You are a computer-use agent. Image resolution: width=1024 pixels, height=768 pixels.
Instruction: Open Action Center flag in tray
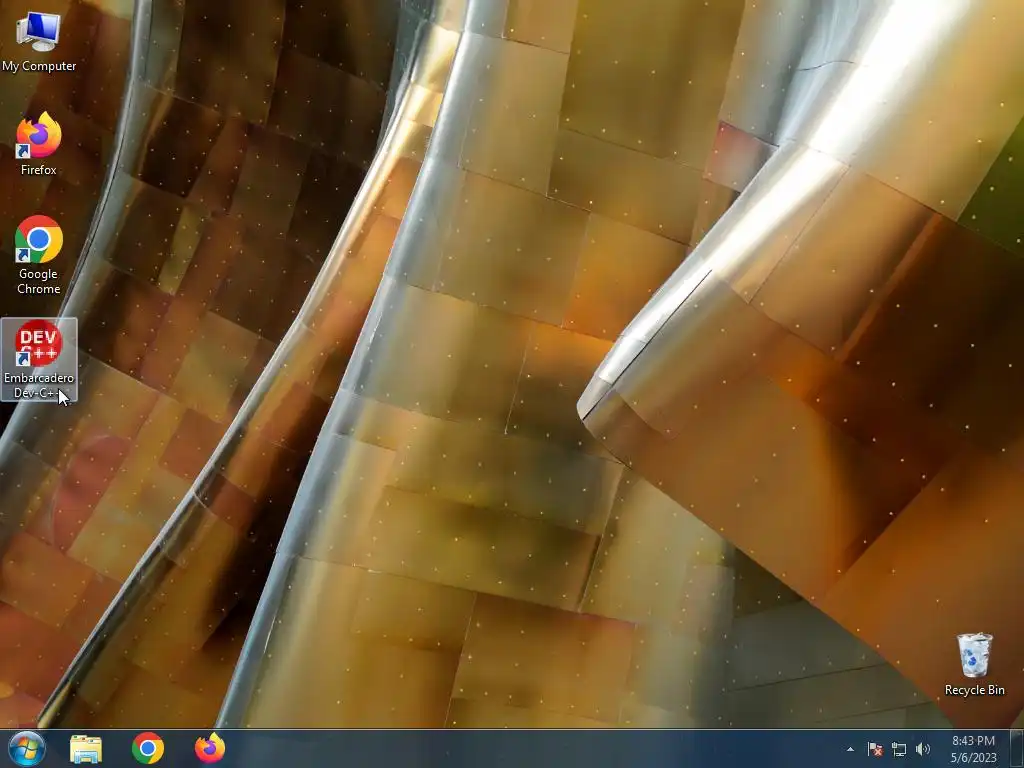coord(875,749)
